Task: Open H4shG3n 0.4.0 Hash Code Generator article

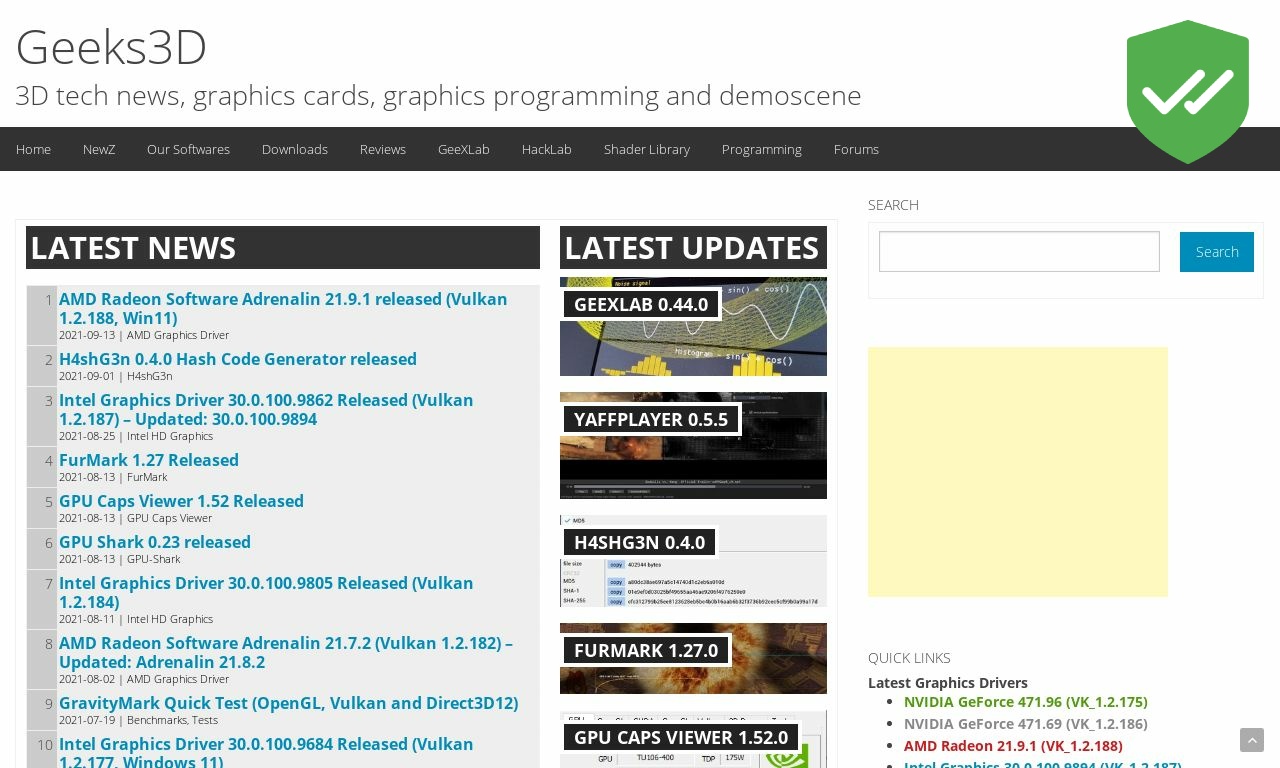Action: 238,359
